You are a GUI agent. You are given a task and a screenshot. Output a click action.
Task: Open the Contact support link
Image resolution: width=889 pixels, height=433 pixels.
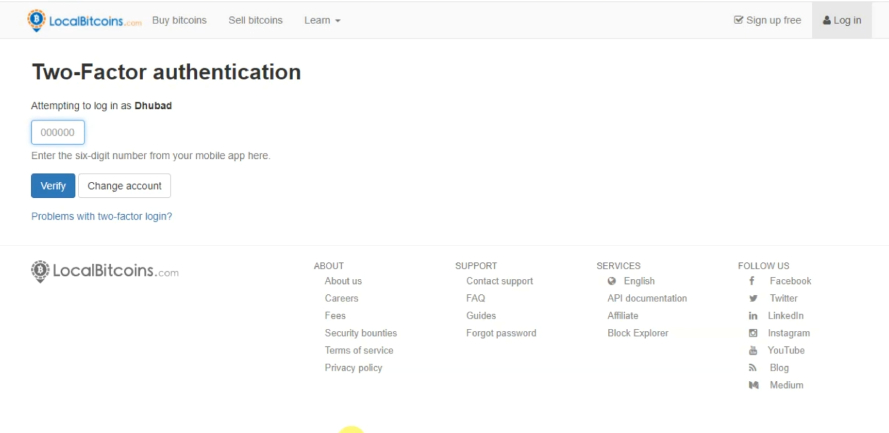pyautogui.click(x=499, y=281)
